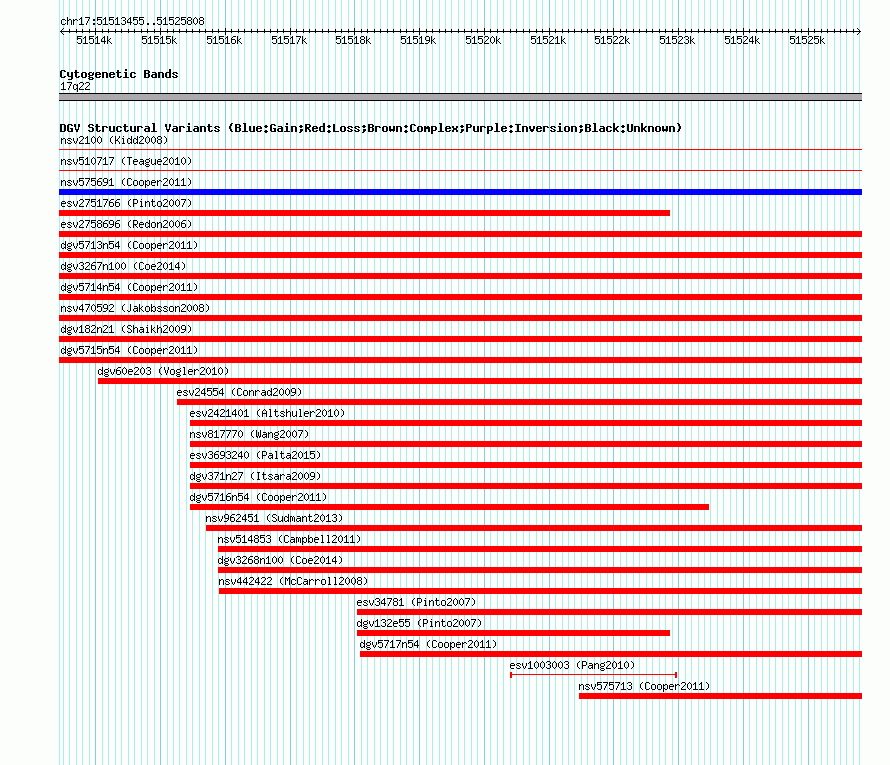
Task: Select esv34781 (Pinto2007) label
Action: click(x=416, y=602)
